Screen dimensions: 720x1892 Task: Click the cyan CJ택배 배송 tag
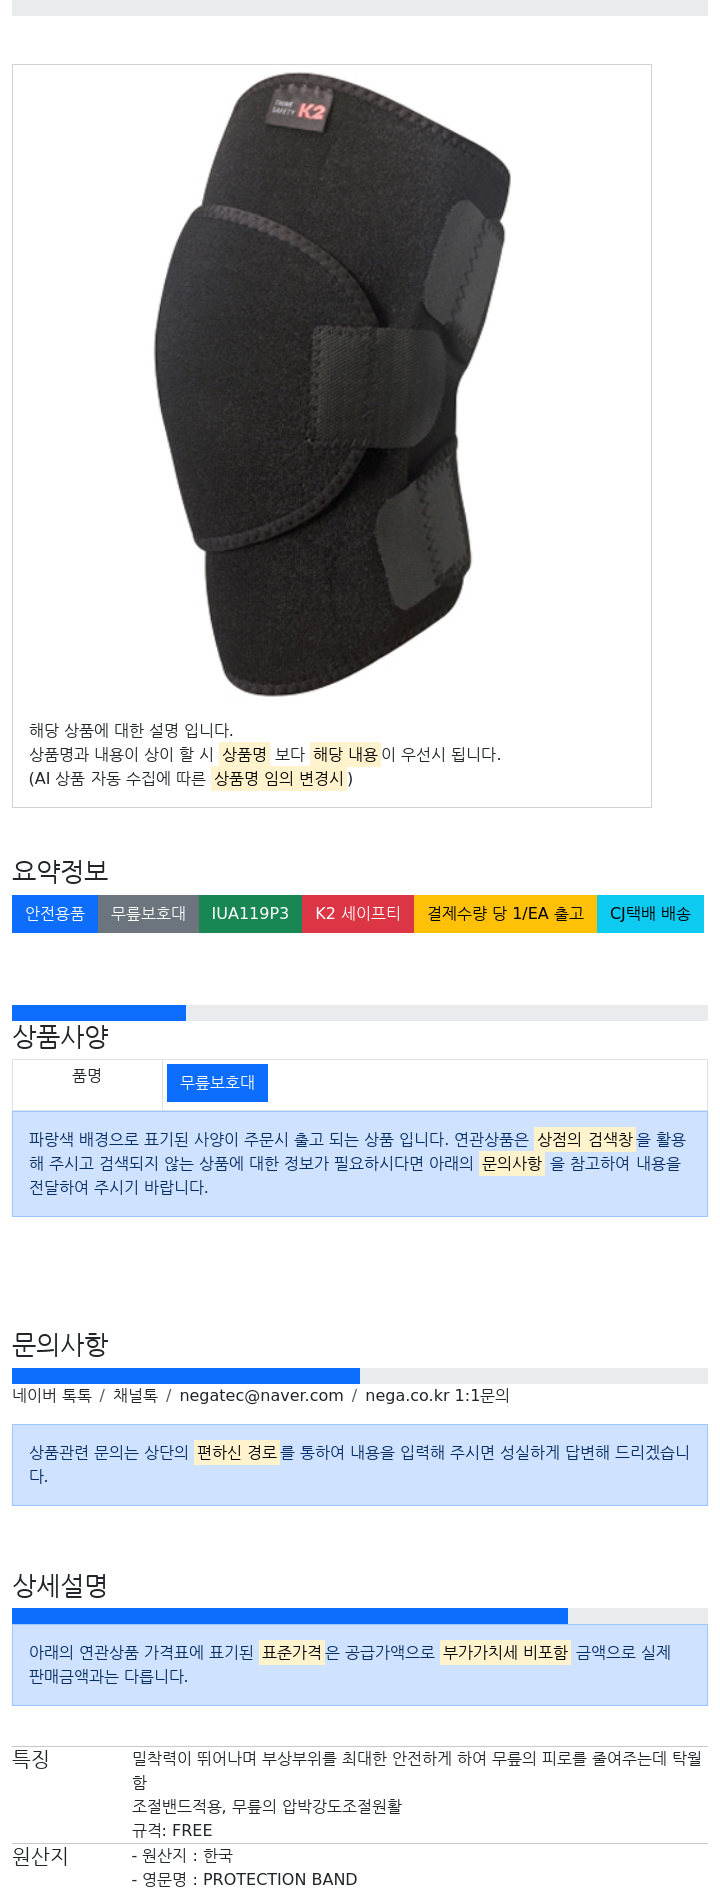click(650, 914)
